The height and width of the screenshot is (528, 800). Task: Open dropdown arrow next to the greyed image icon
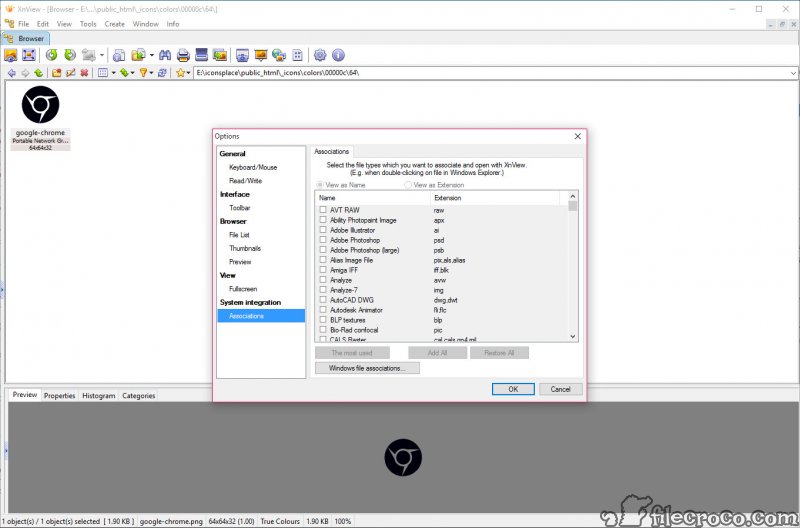point(102,55)
